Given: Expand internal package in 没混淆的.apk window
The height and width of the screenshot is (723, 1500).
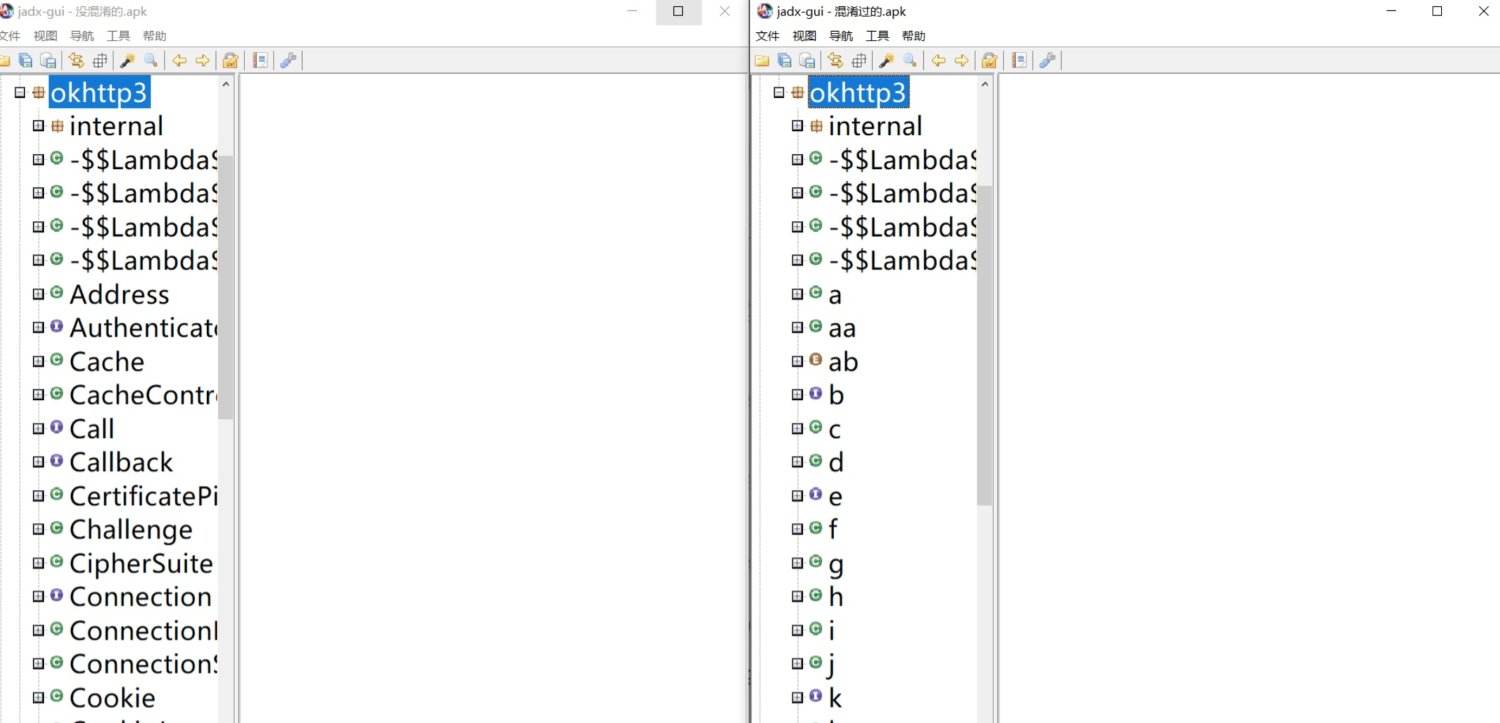Looking at the screenshot, I should (38, 126).
